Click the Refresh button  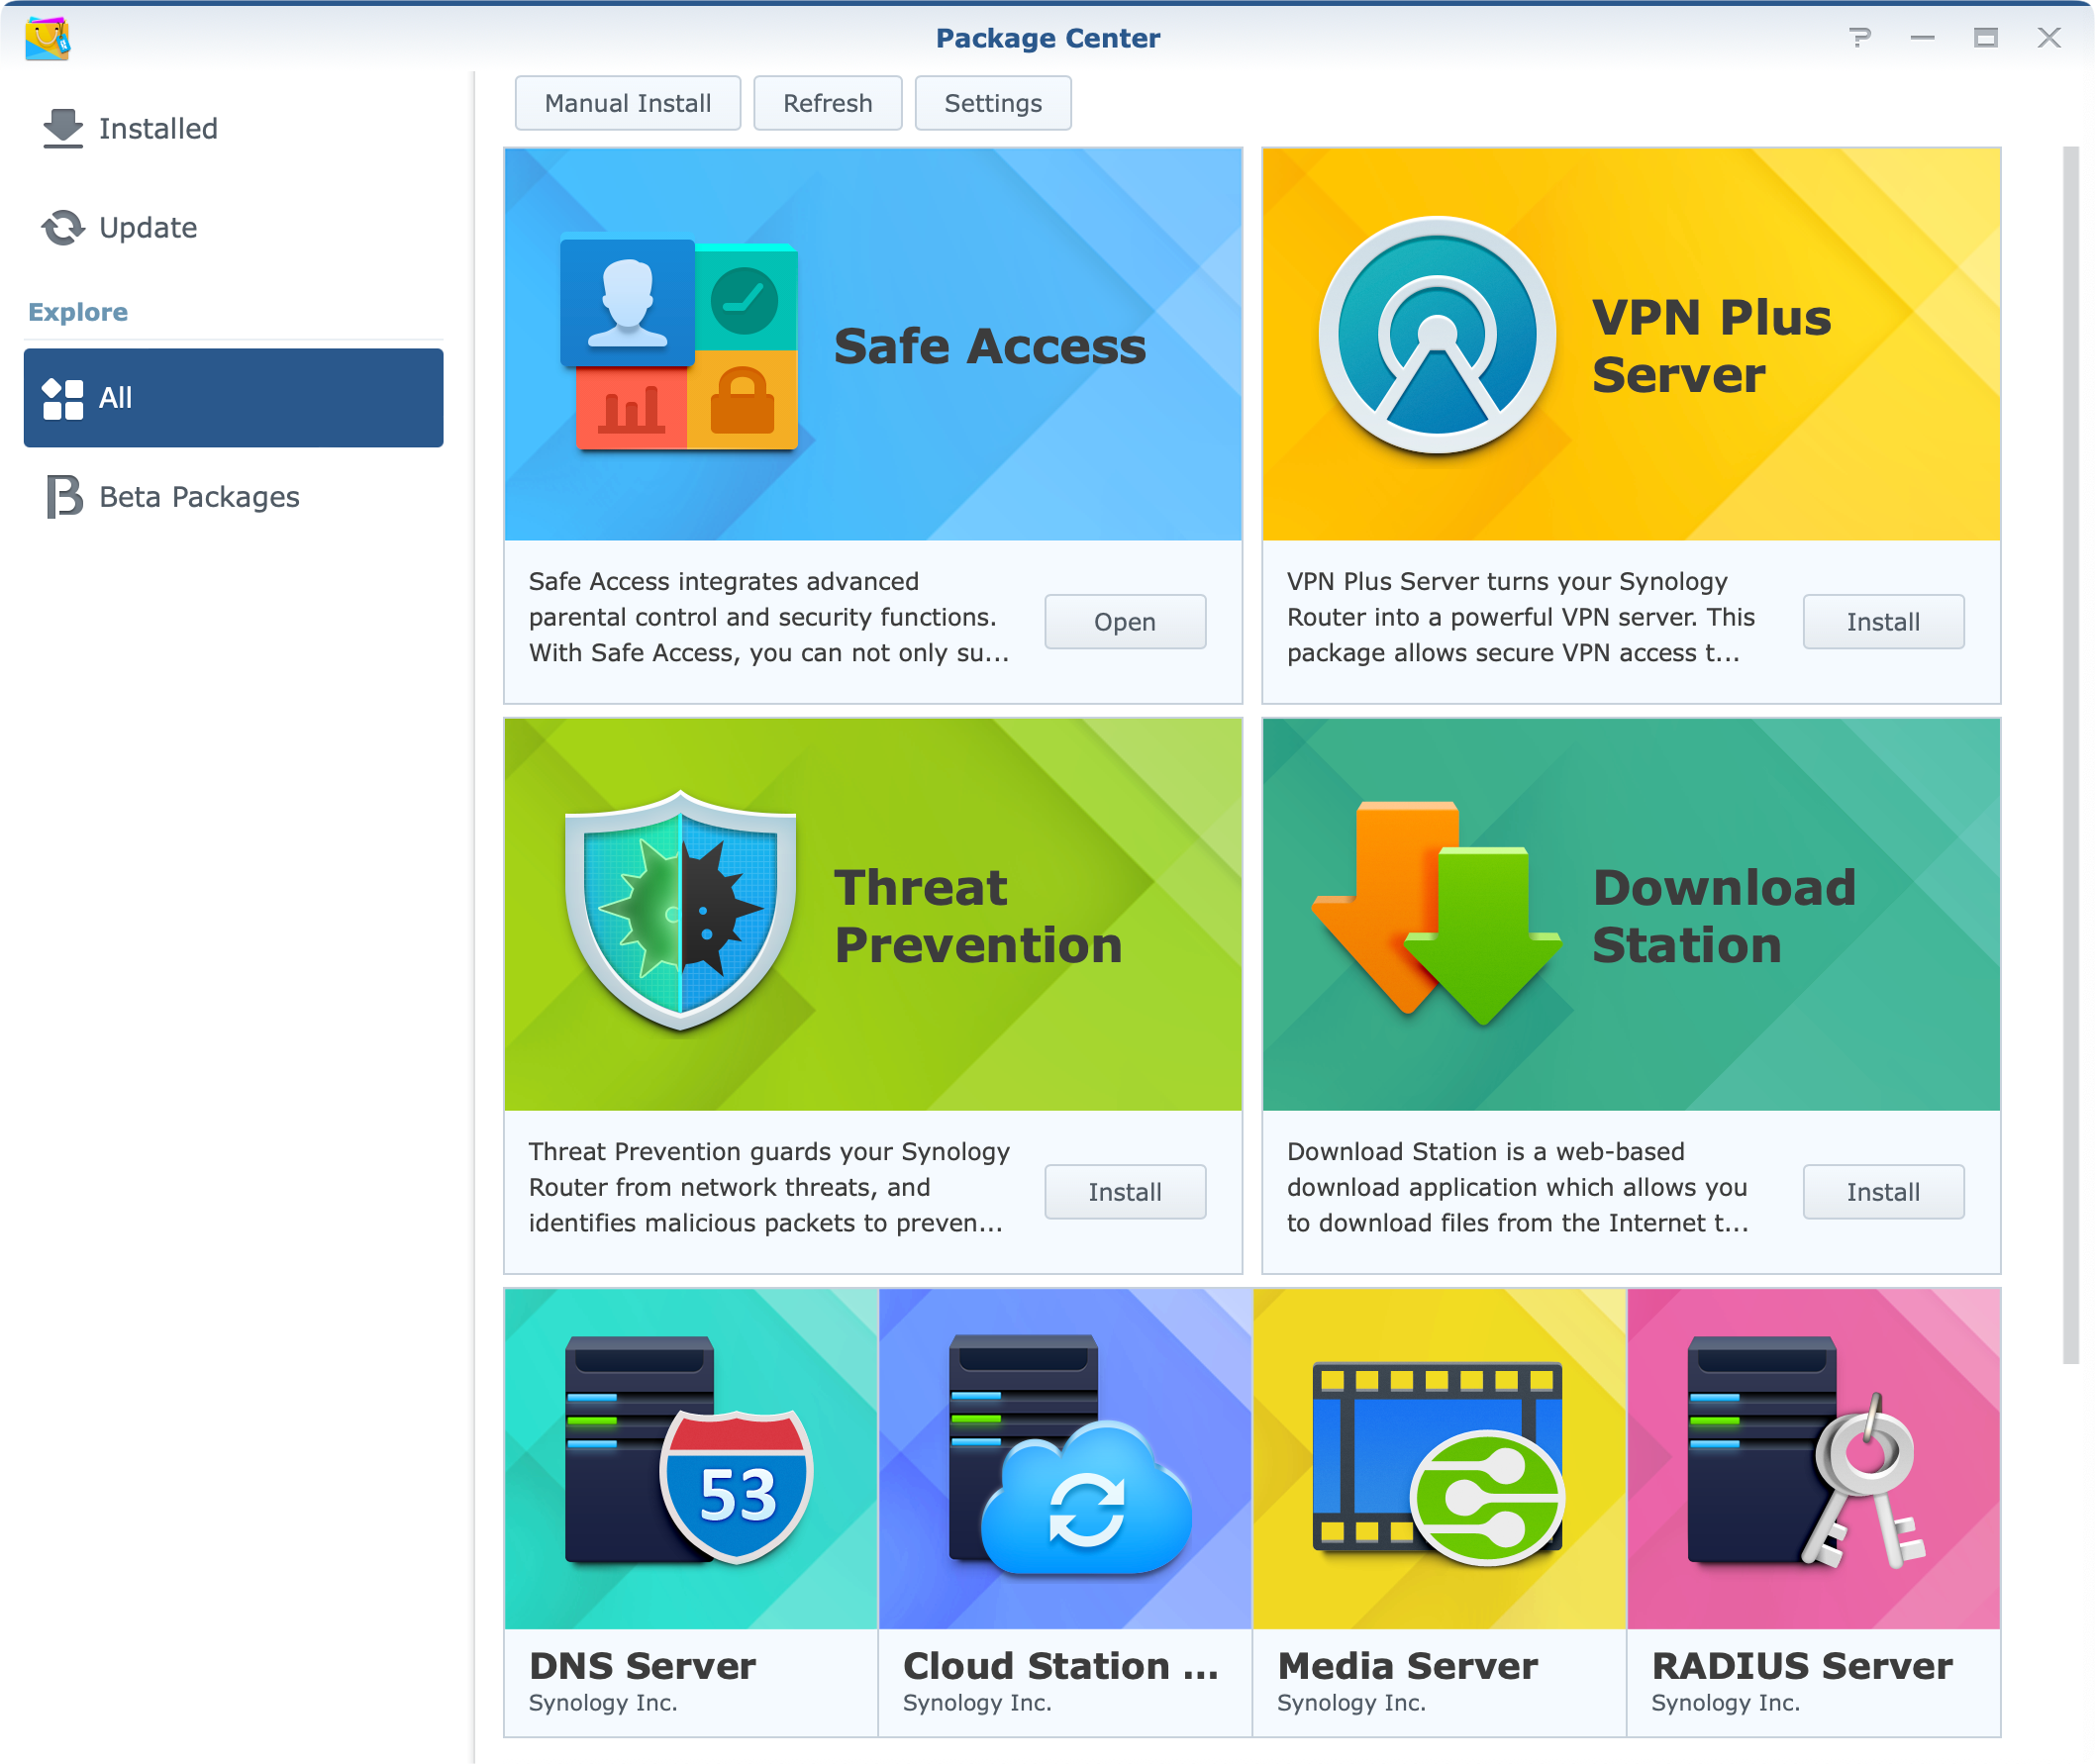click(828, 103)
